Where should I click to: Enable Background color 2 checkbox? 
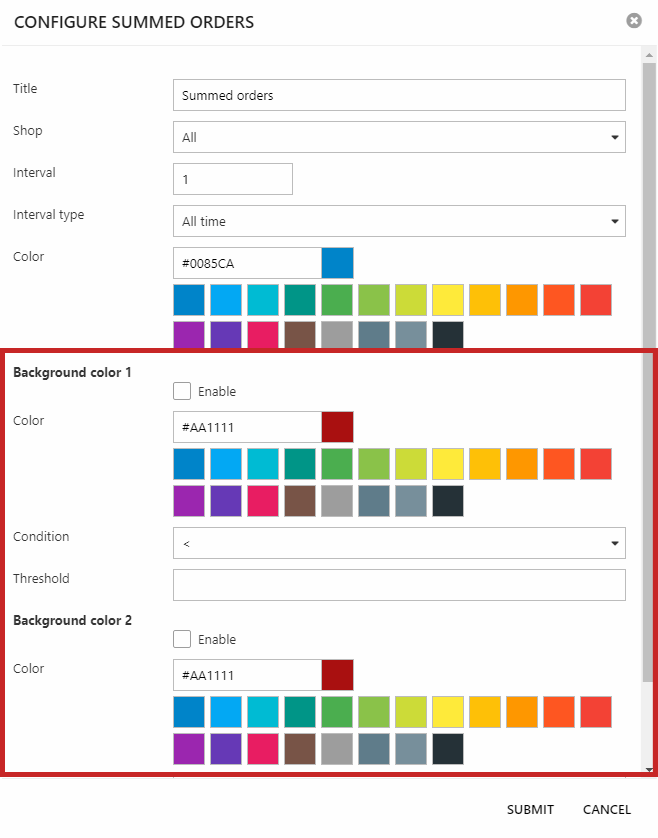(x=182, y=639)
